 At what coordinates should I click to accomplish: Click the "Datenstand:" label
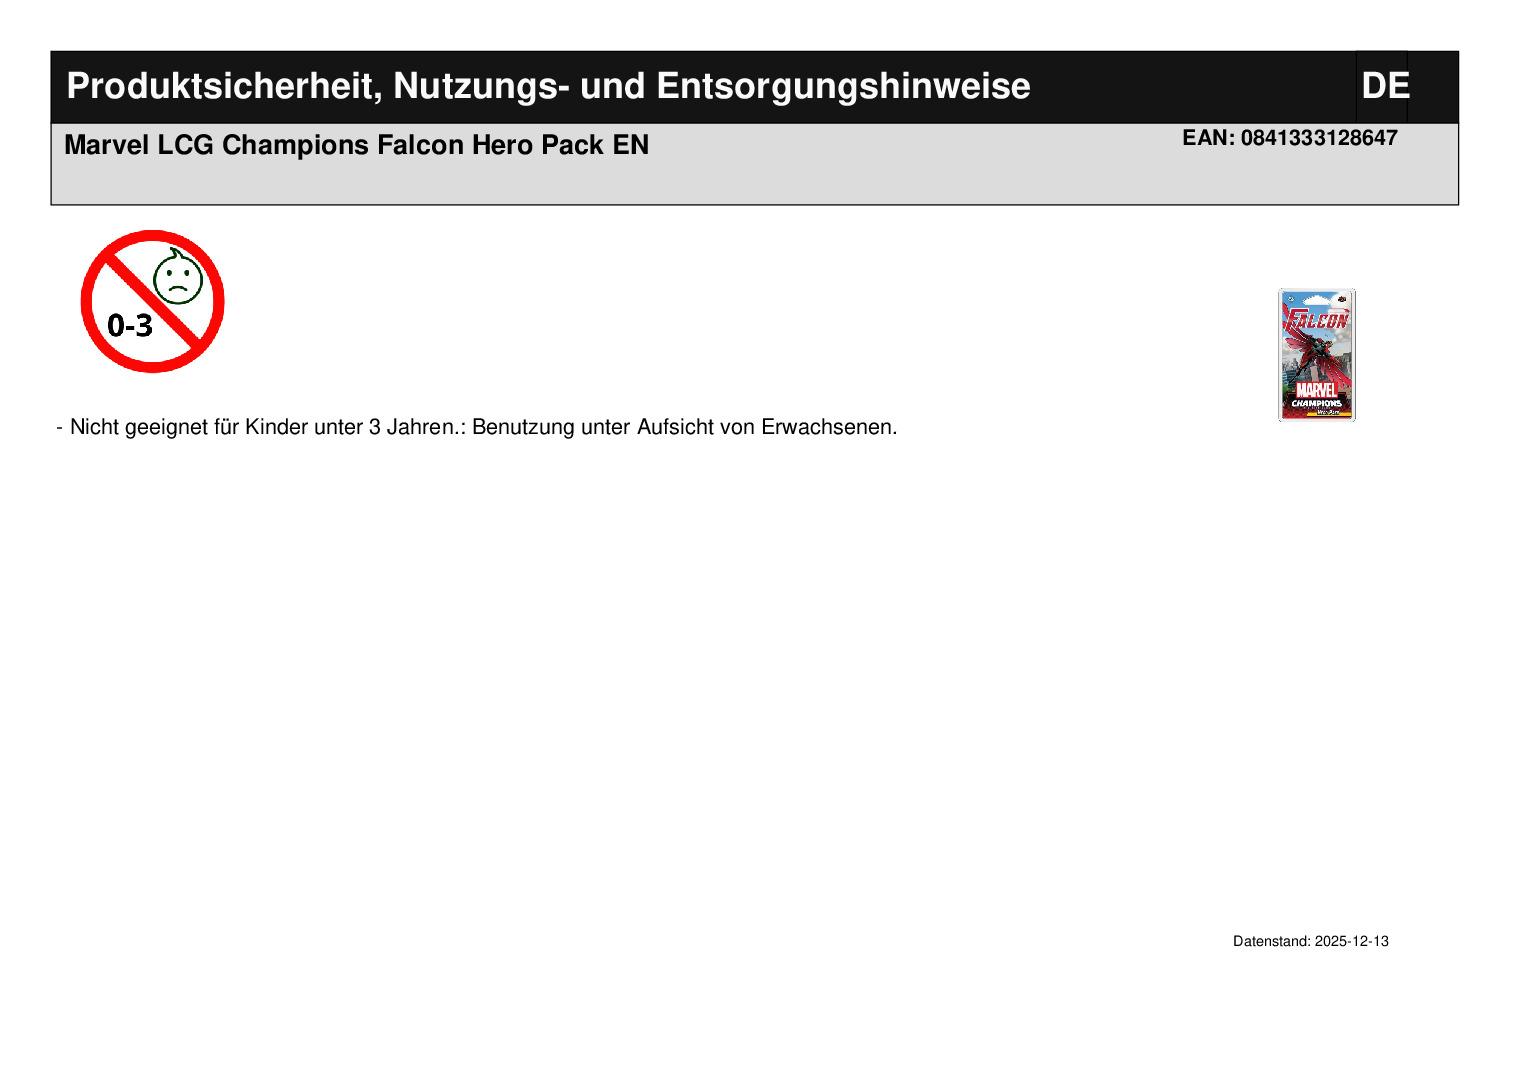pos(1271,942)
